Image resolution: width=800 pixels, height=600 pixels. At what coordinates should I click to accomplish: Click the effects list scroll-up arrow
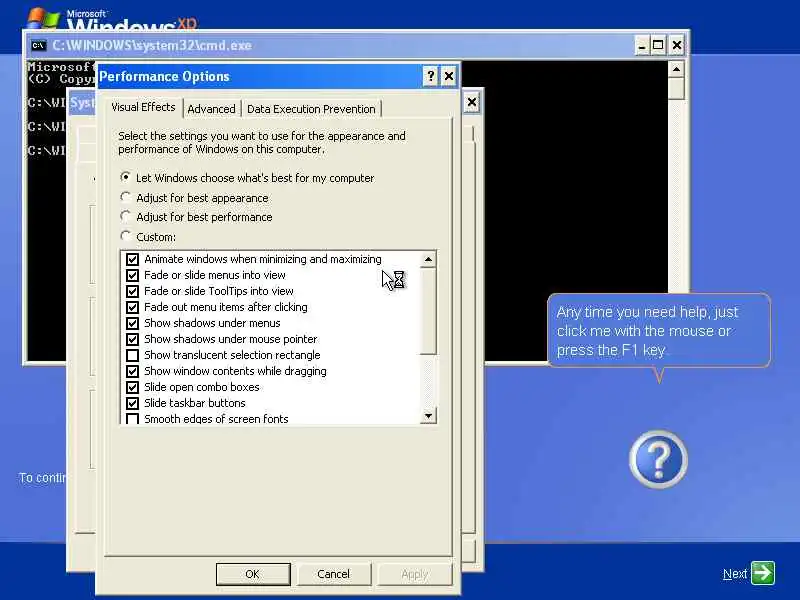tap(428, 260)
